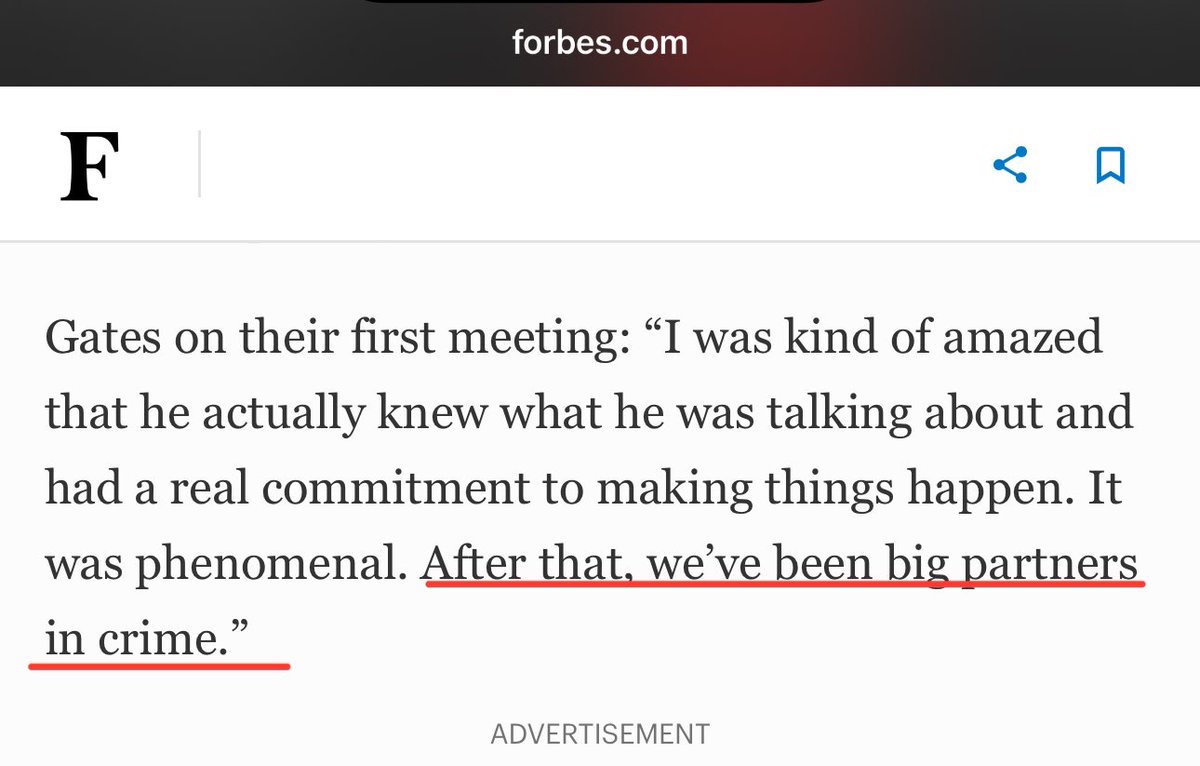Click the vertical divider beside F logo

coord(199,165)
